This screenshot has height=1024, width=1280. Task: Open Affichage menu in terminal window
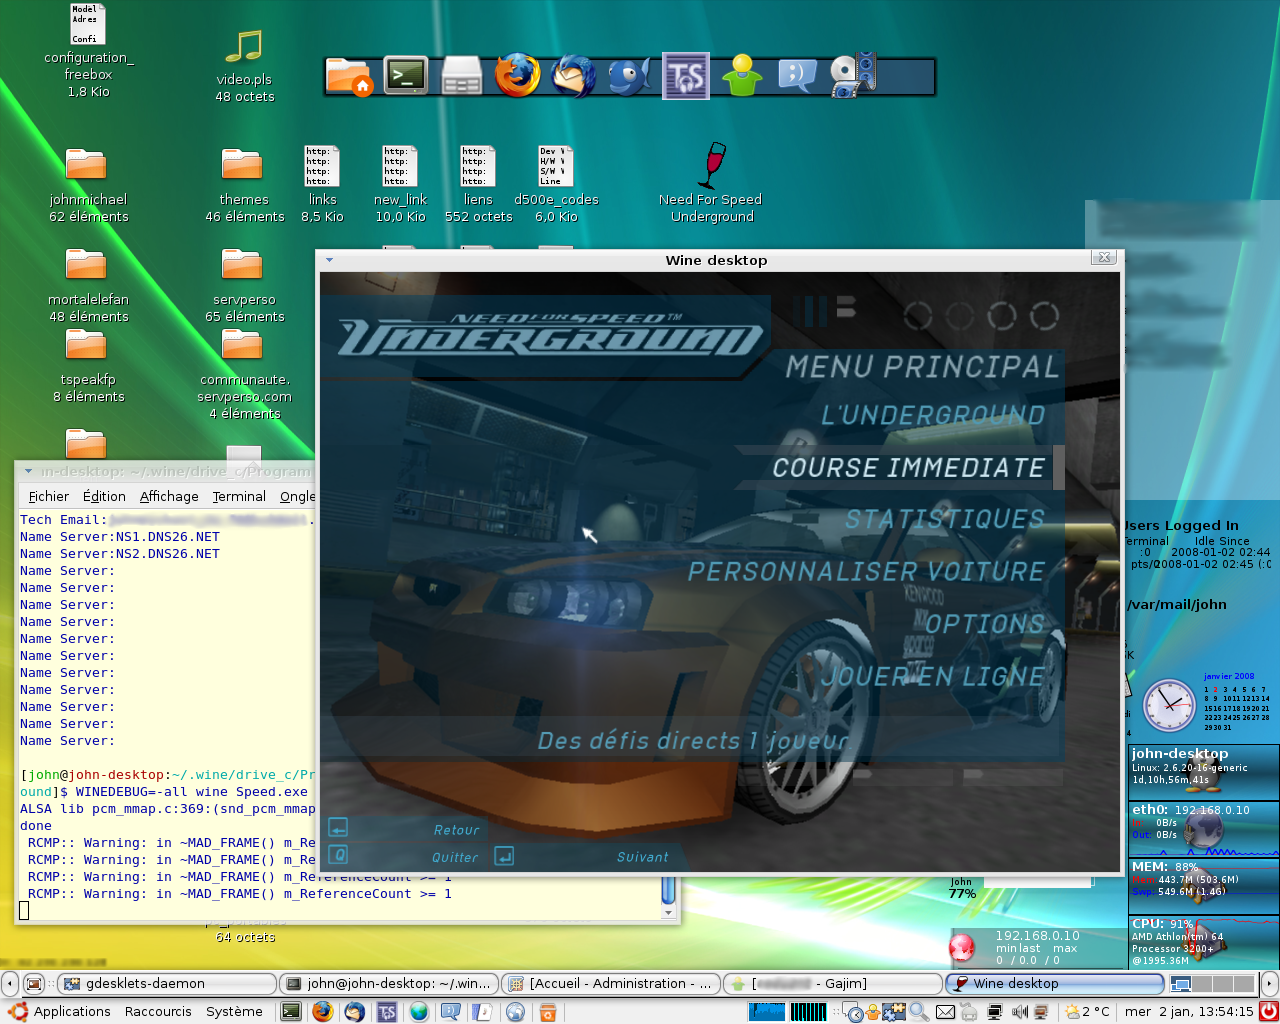click(x=169, y=496)
